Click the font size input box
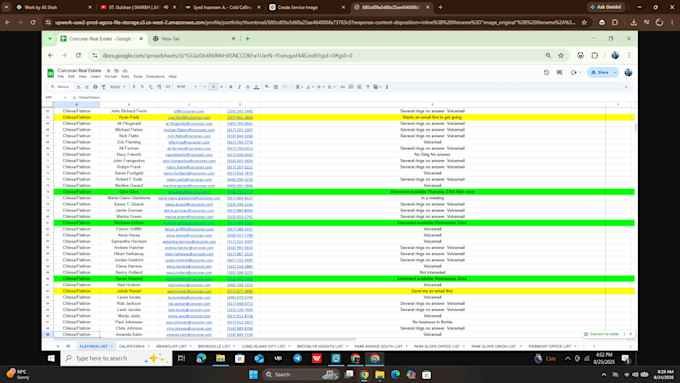The image size is (680, 383). (x=213, y=87)
